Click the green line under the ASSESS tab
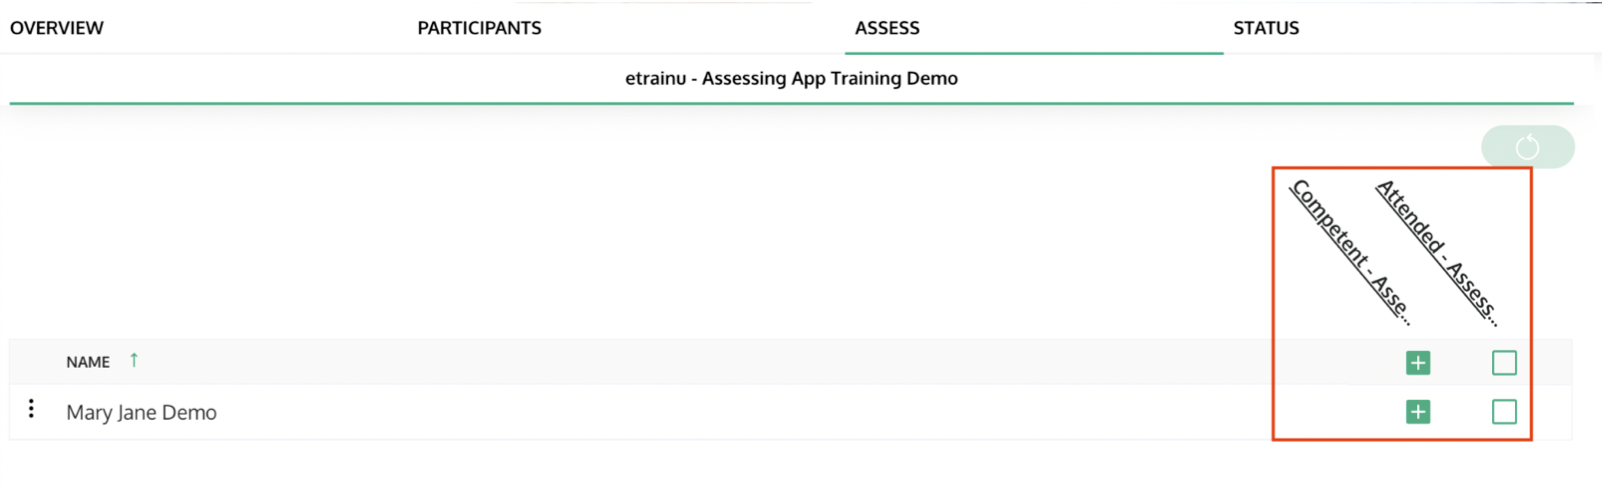 pyautogui.click(x=1033, y=53)
